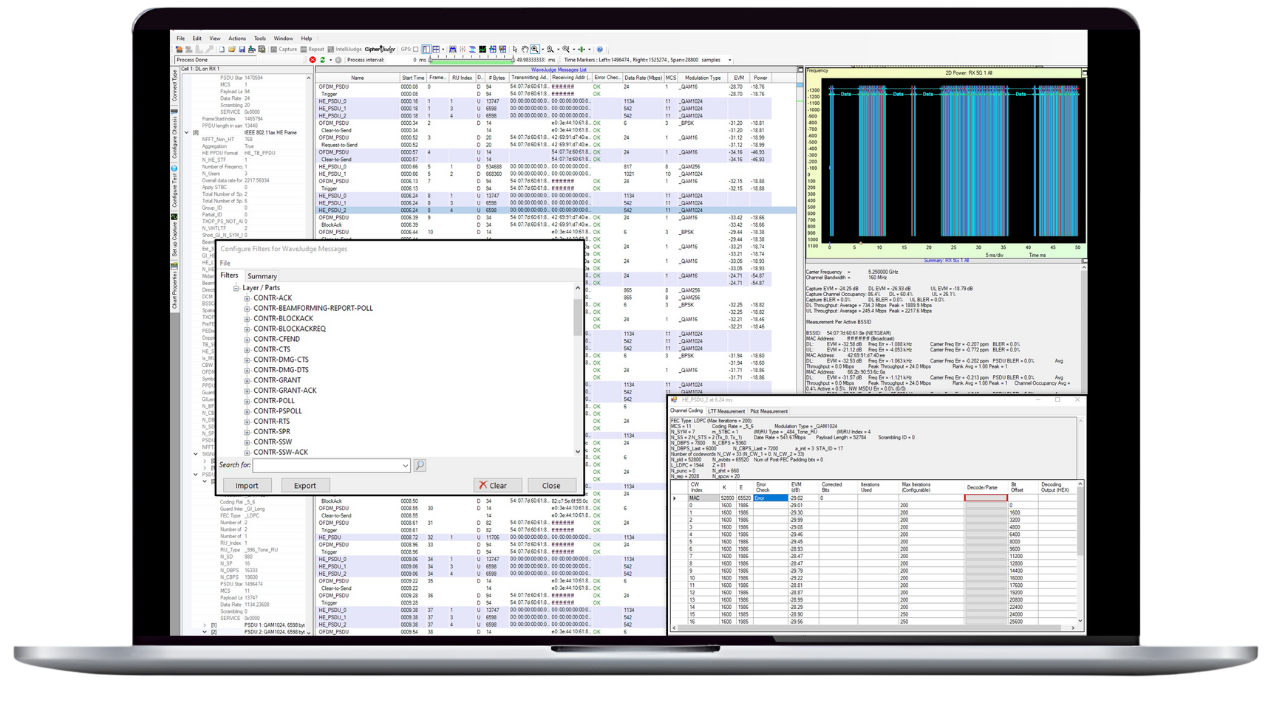
Task: Switch to the Summary tab in filter dialog
Action: 262,276
